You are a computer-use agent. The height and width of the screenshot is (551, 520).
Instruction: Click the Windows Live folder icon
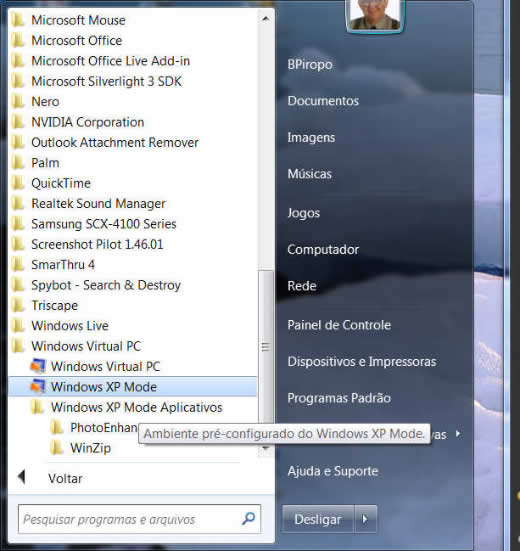[x=18, y=326]
